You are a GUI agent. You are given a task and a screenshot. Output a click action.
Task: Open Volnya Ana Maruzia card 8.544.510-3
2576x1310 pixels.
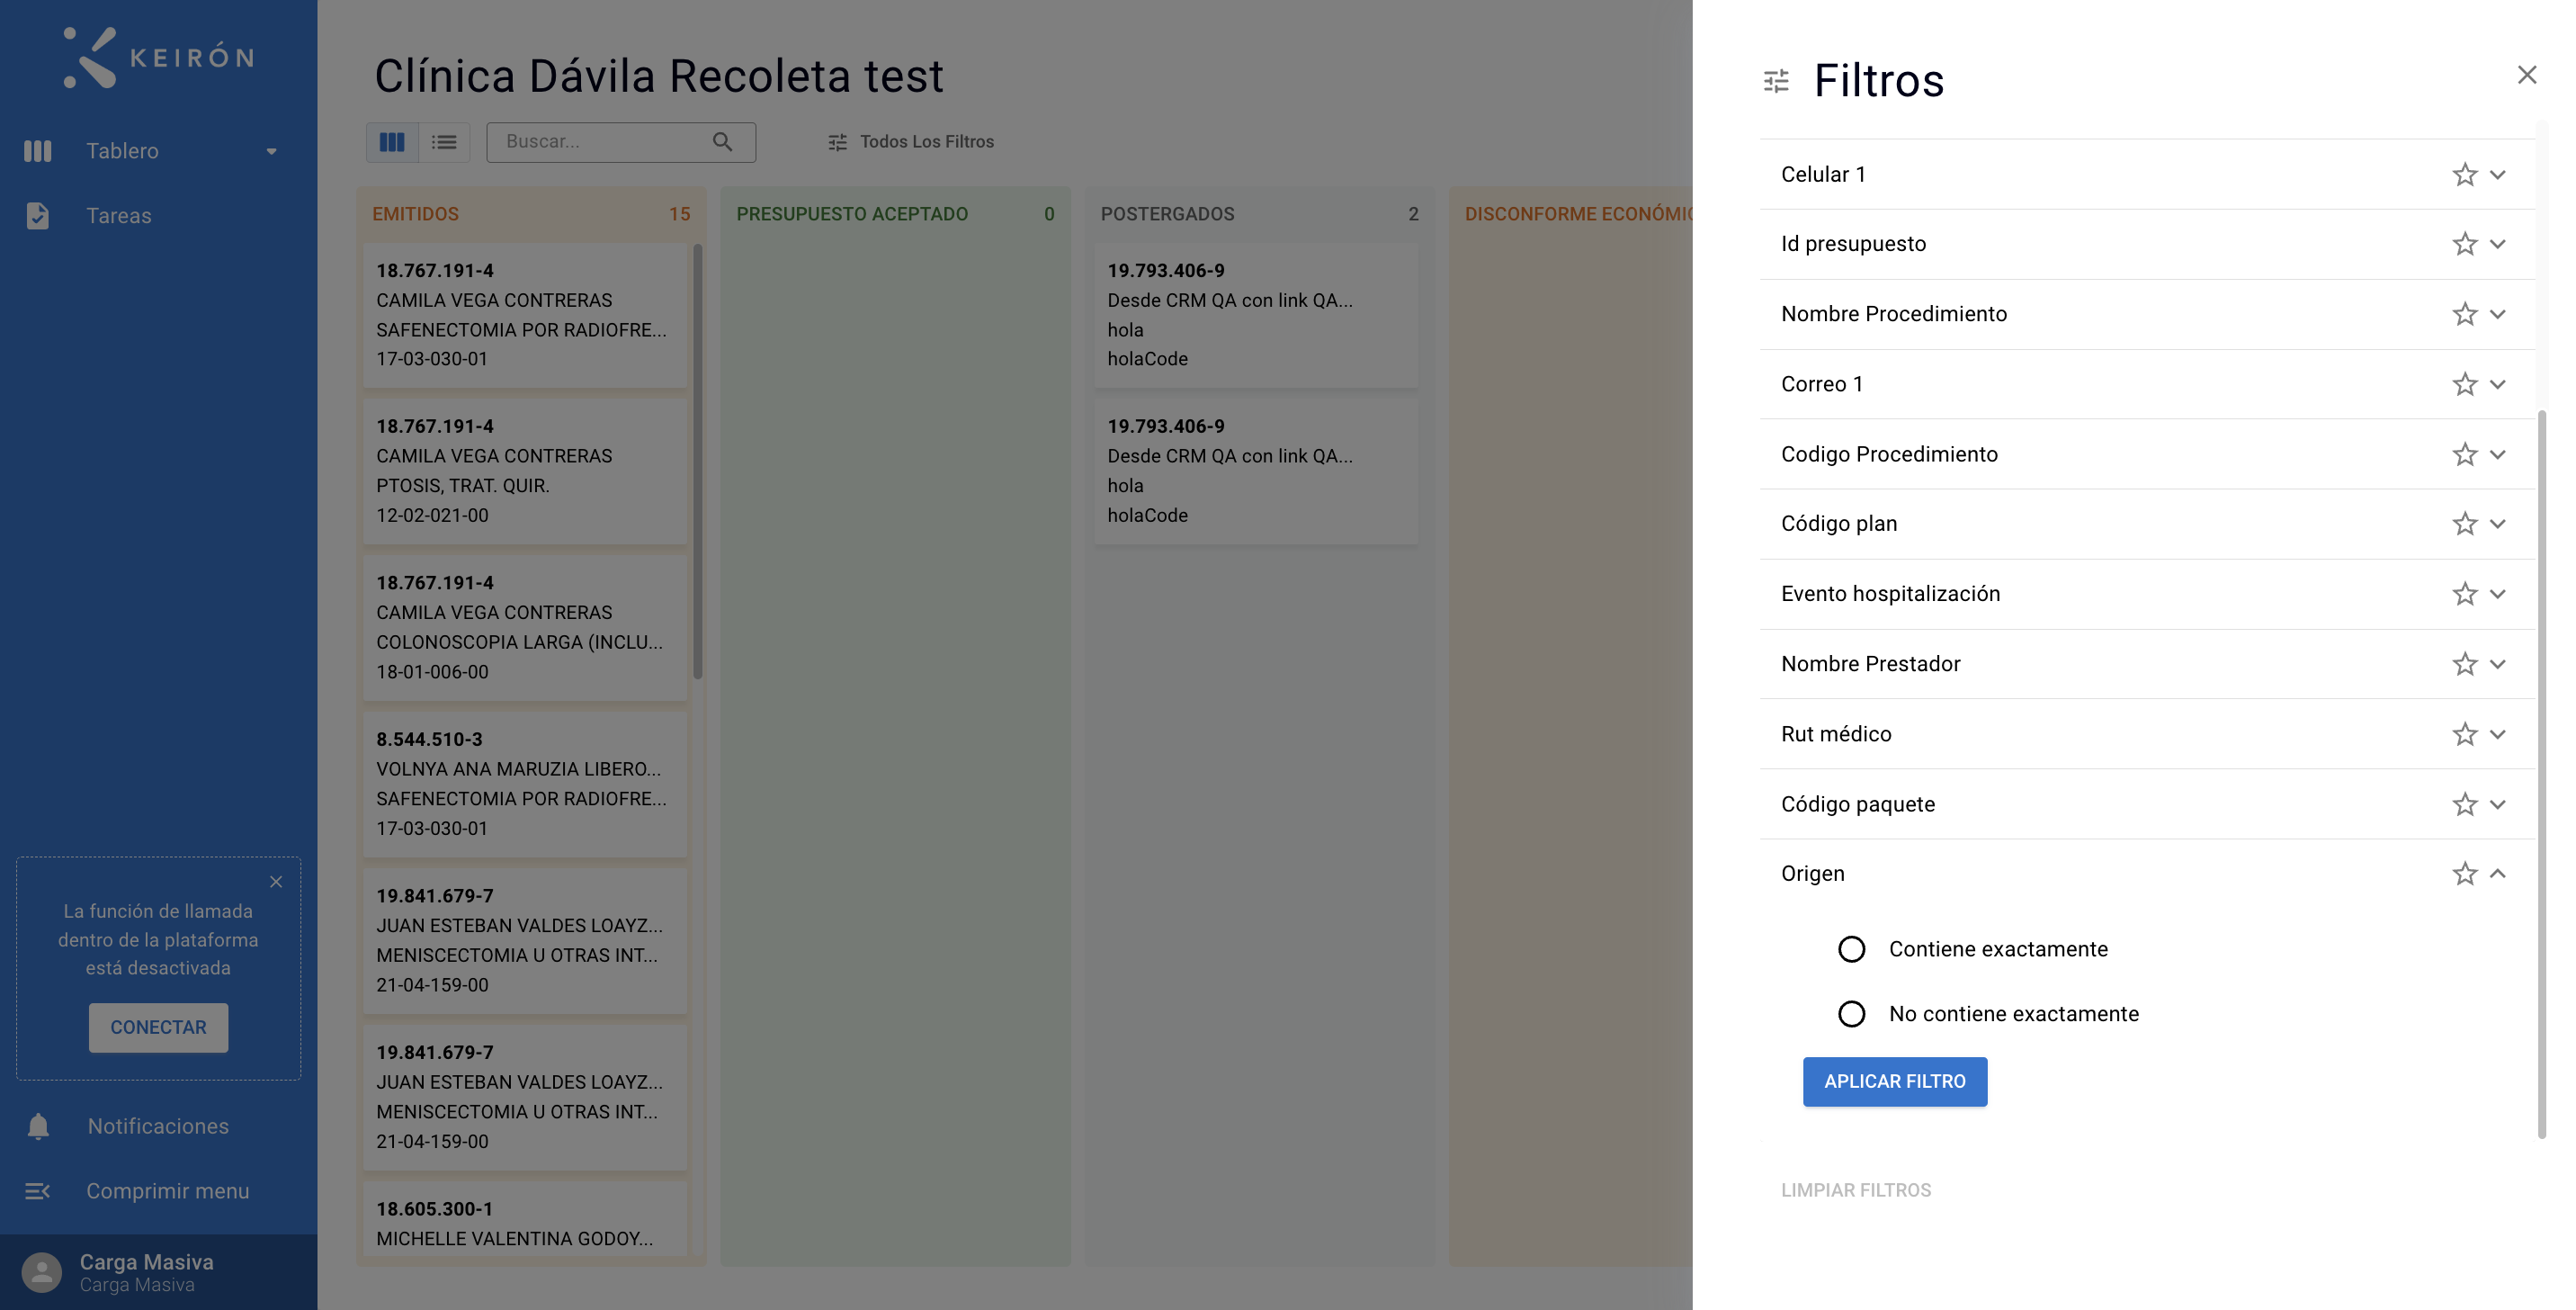(x=525, y=784)
